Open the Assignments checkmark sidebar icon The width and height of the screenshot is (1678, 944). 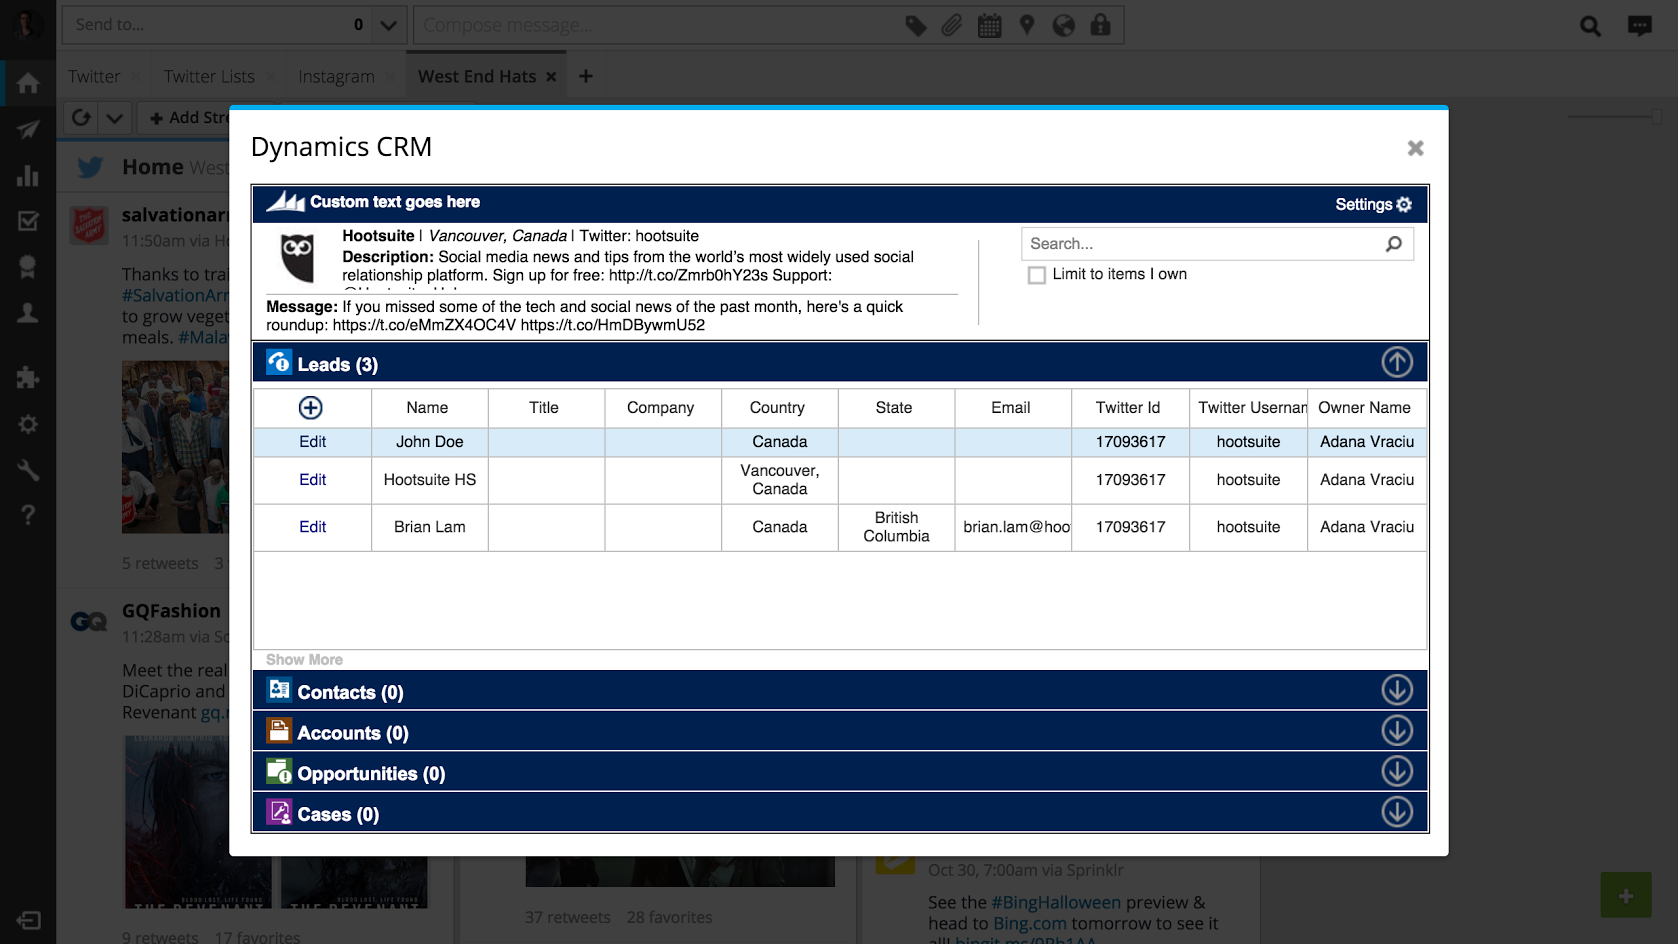(28, 221)
